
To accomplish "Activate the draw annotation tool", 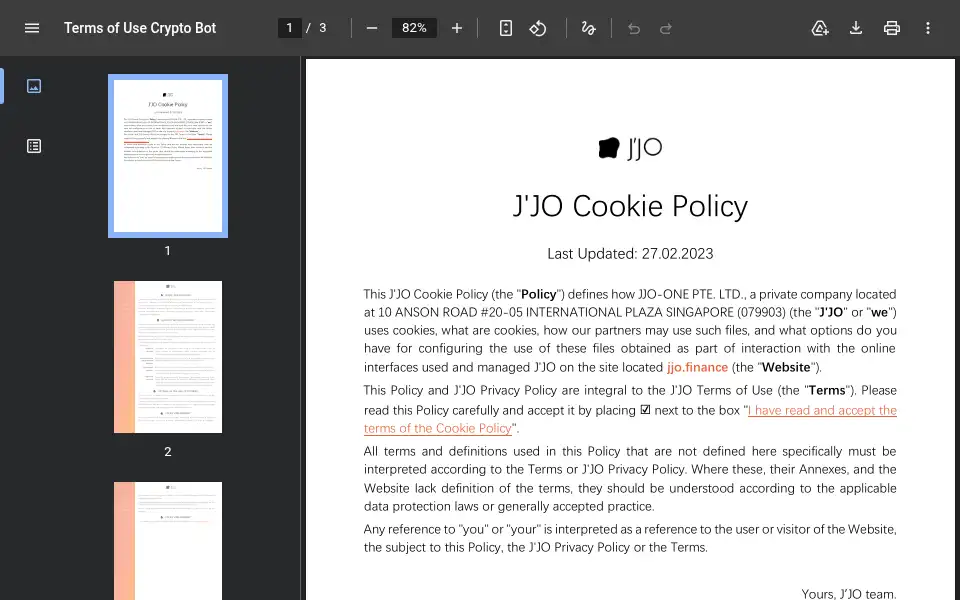I will [588, 28].
